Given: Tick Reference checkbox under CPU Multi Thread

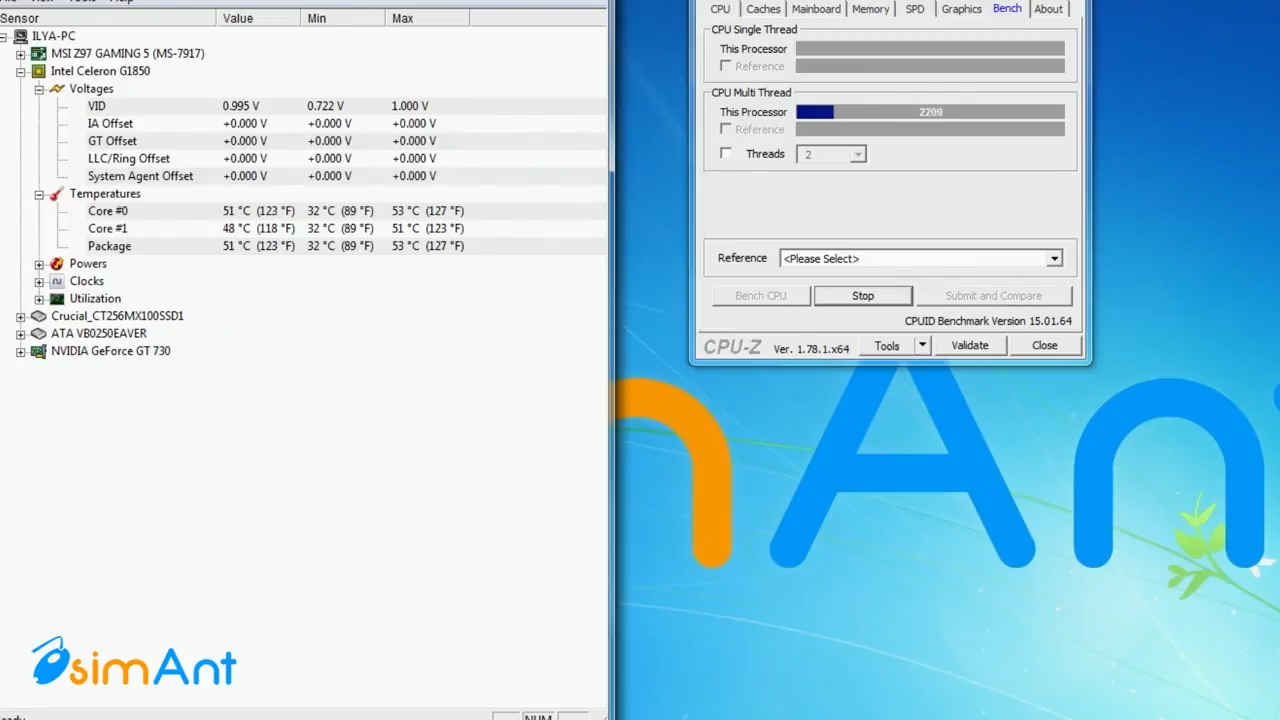Looking at the screenshot, I should tap(726, 129).
